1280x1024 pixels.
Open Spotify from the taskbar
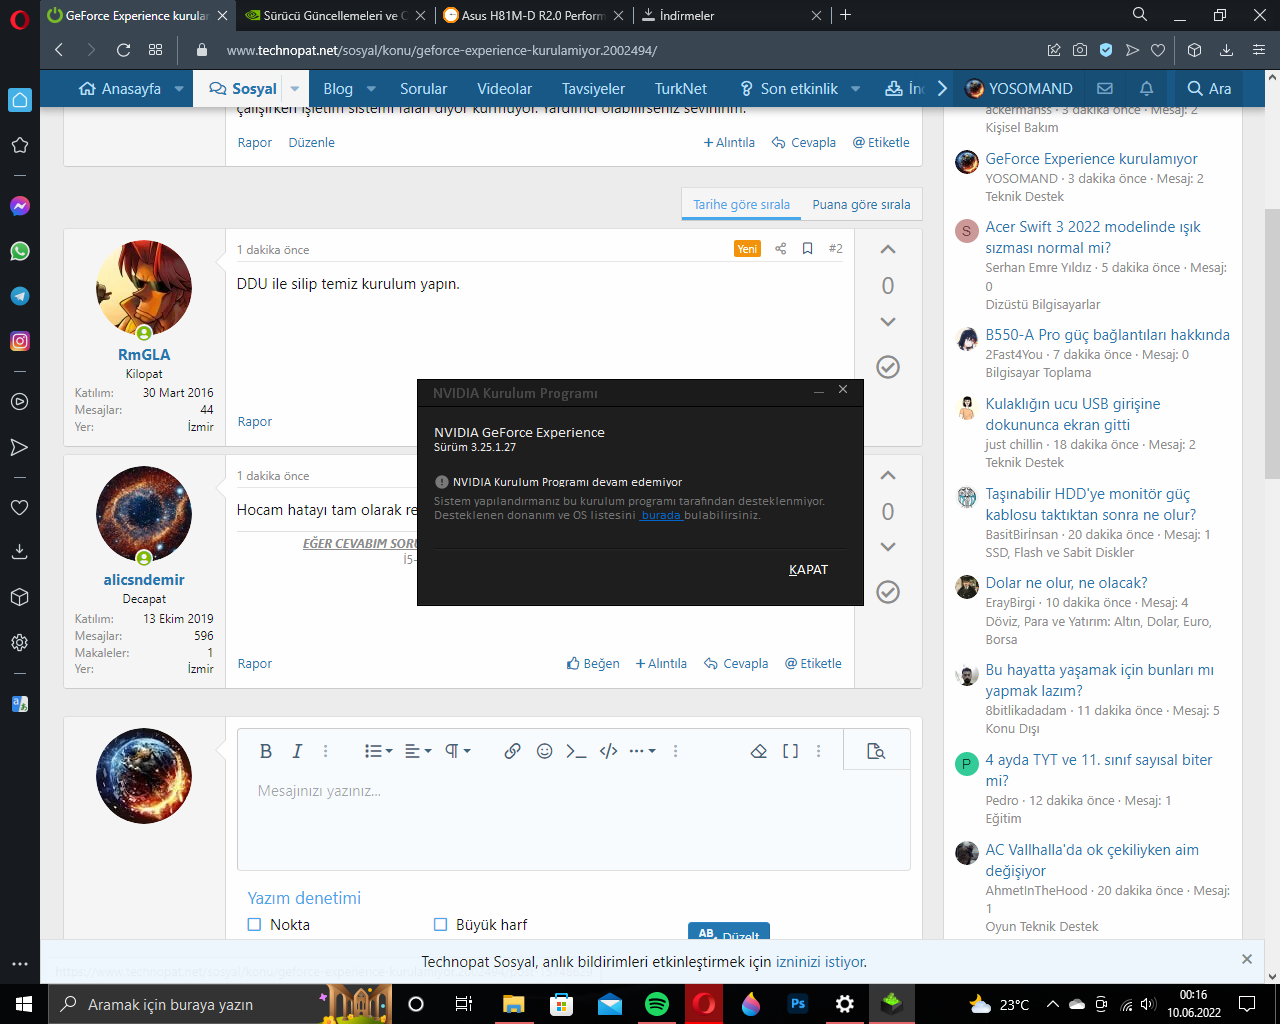tap(657, 1004)
